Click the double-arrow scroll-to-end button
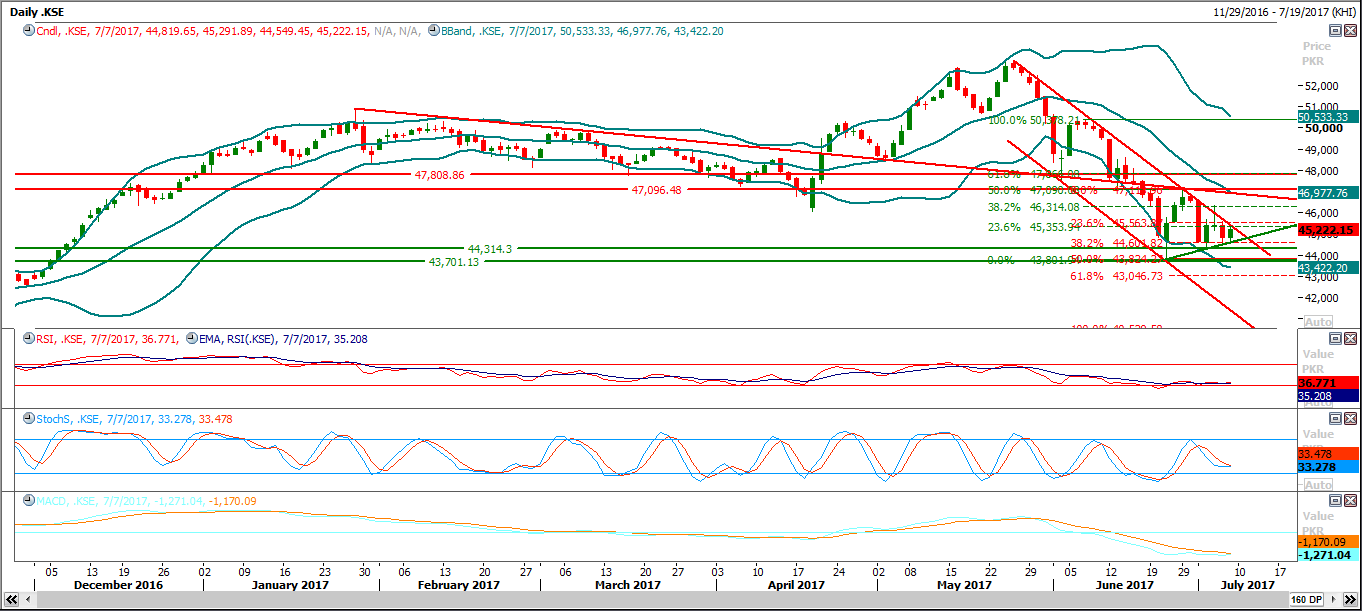 click(x=1351, y=600)
